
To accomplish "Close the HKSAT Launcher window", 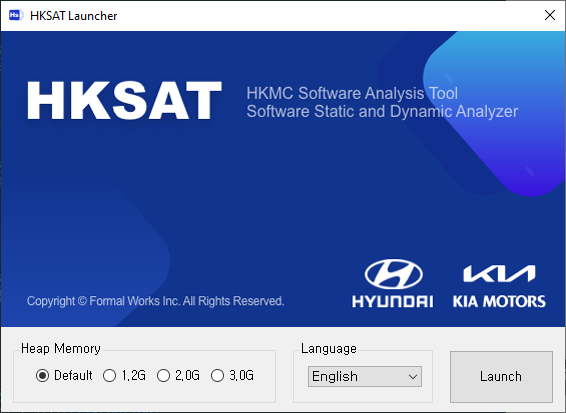I will pos(550,15).
